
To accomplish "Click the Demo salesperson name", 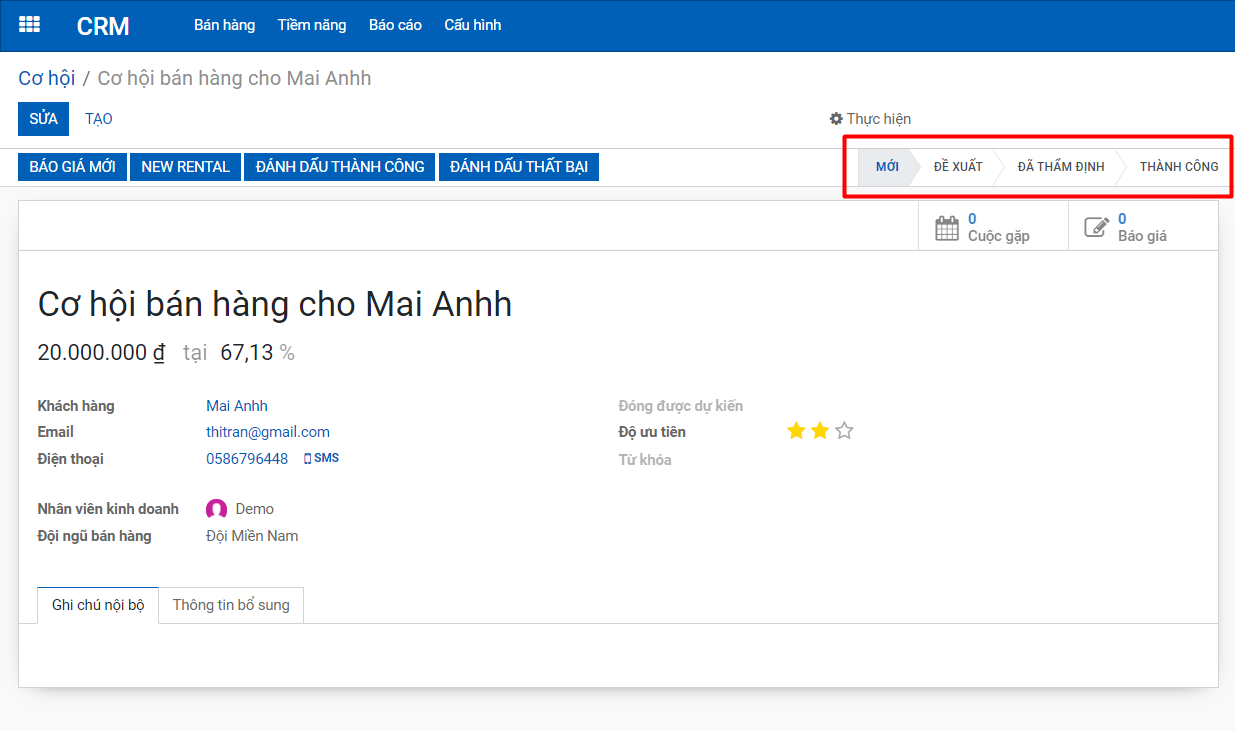I will pos(255,509).
